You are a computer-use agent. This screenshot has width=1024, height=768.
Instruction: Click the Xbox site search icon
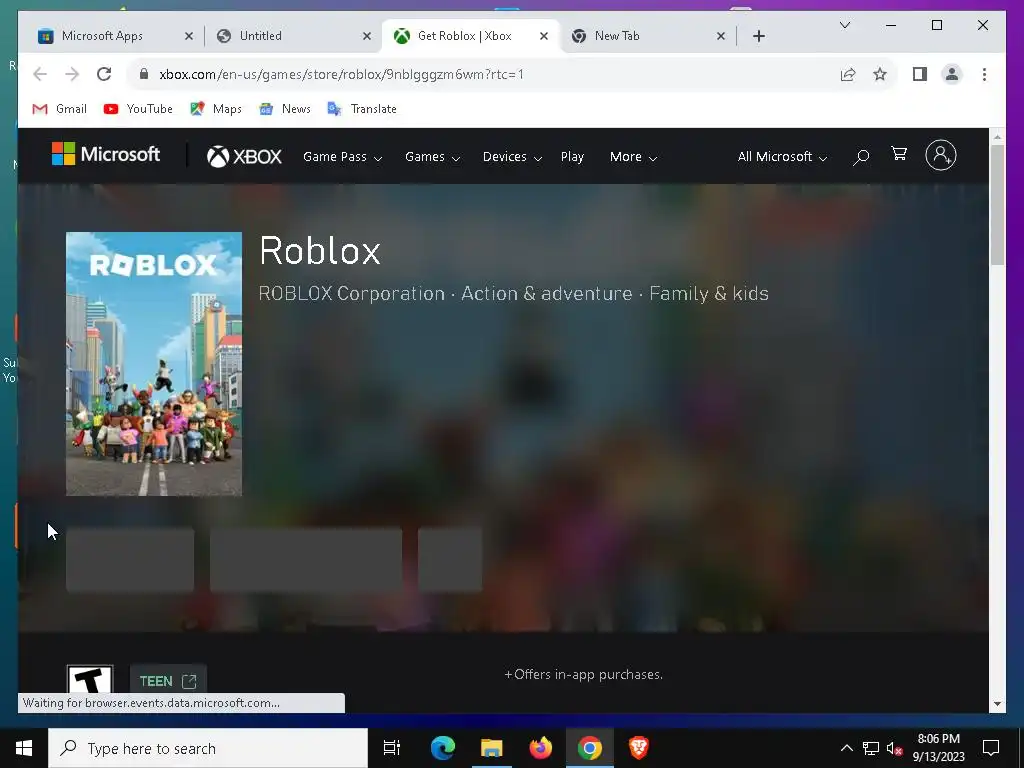(x=861, y=157)
